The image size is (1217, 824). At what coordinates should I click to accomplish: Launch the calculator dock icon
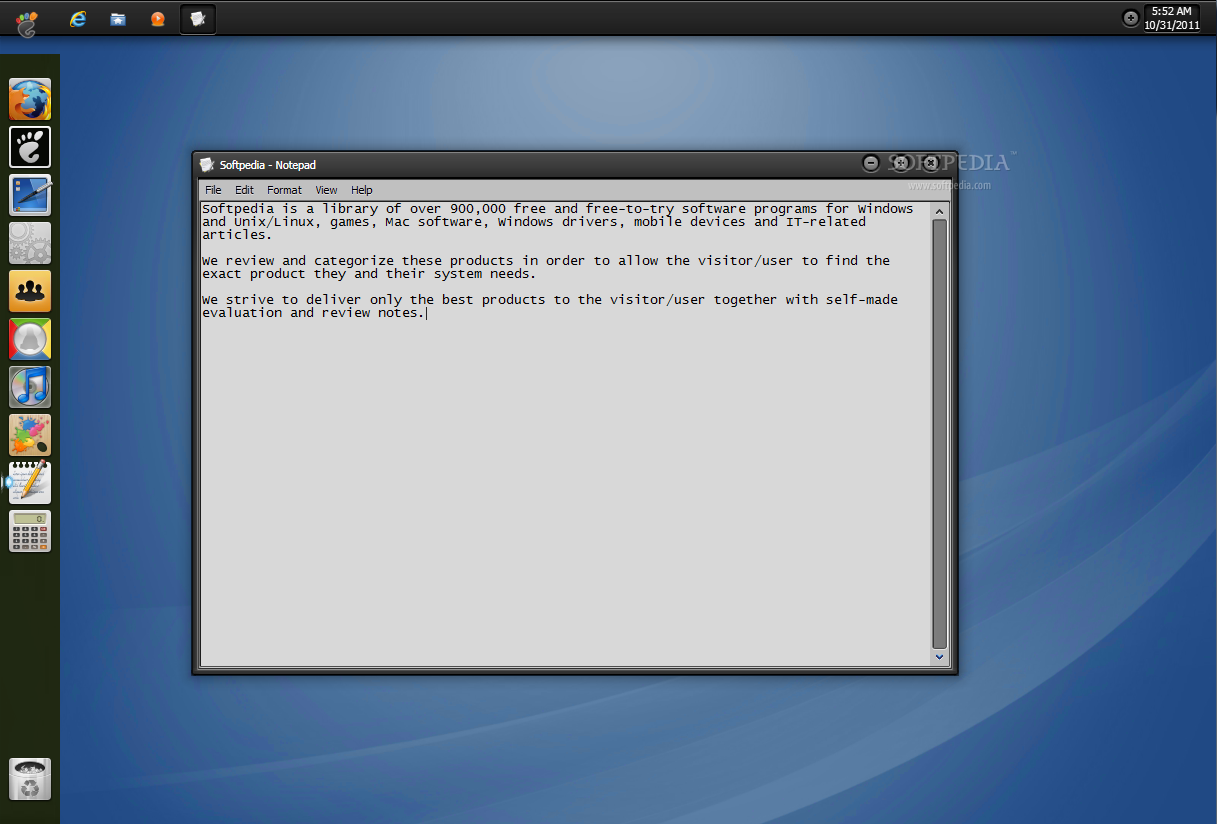coord(30,531)
